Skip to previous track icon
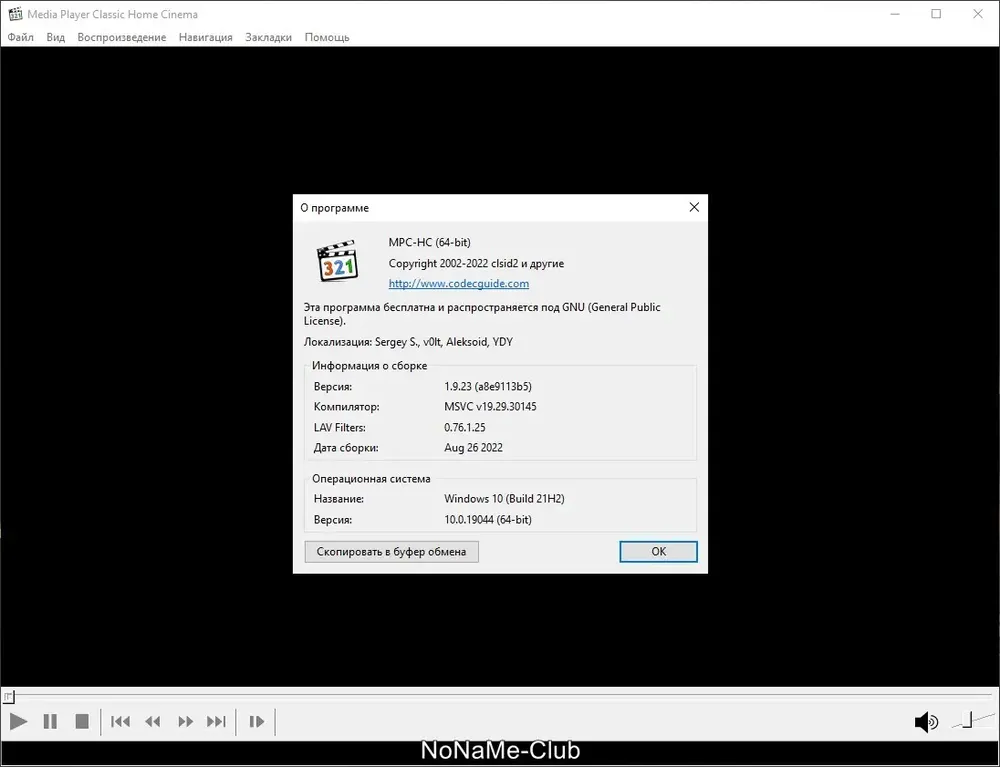The image size is (1000, 767). pos(121,722)
